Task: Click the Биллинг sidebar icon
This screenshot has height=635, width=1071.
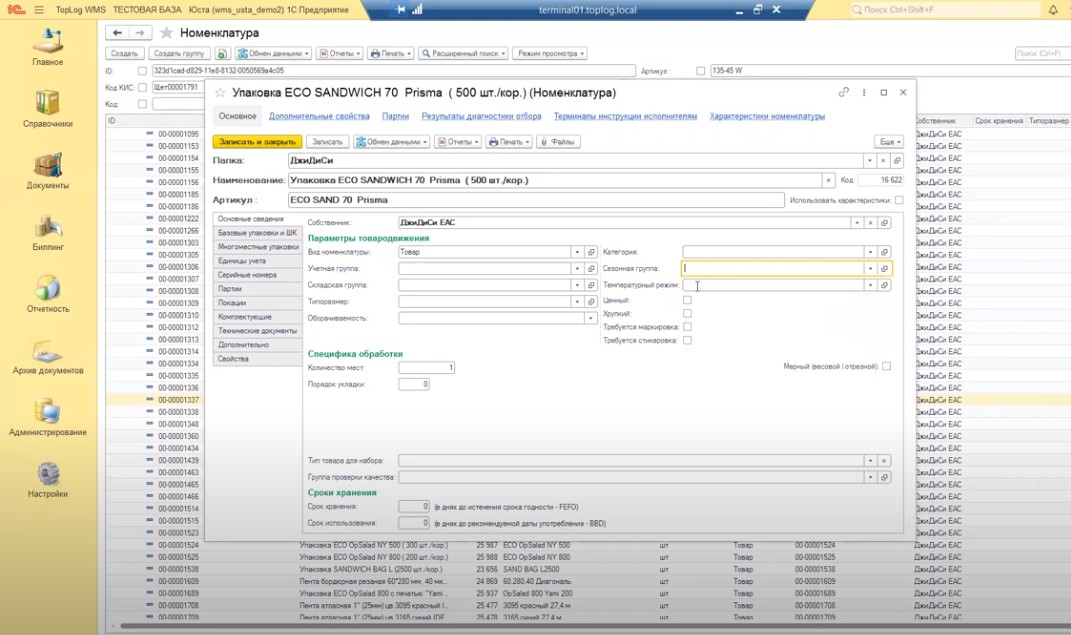Action: (47, 227)
